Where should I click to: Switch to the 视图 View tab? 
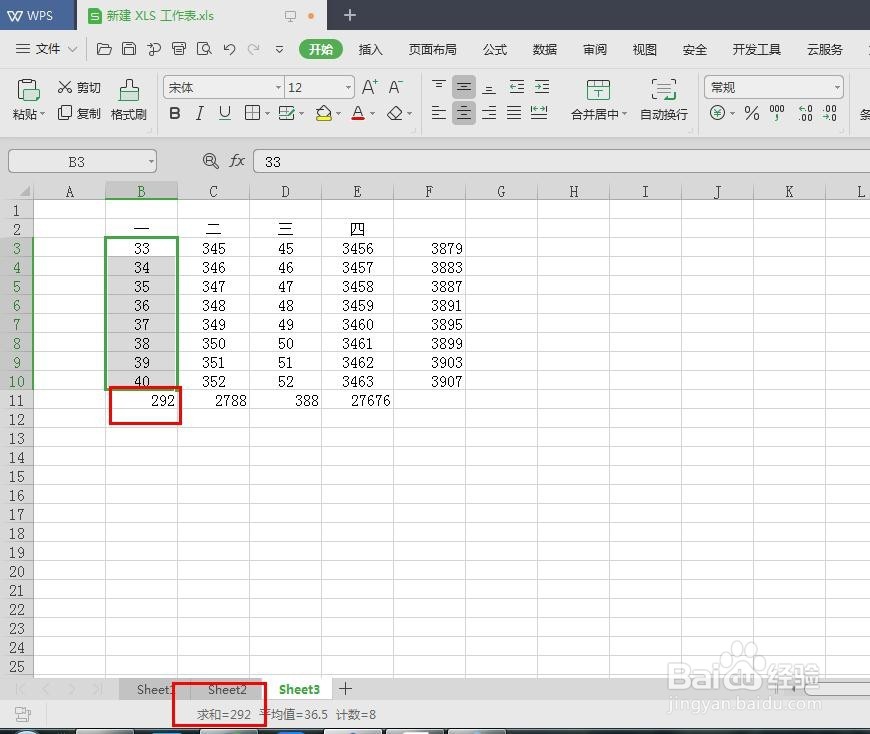point(644,49)
